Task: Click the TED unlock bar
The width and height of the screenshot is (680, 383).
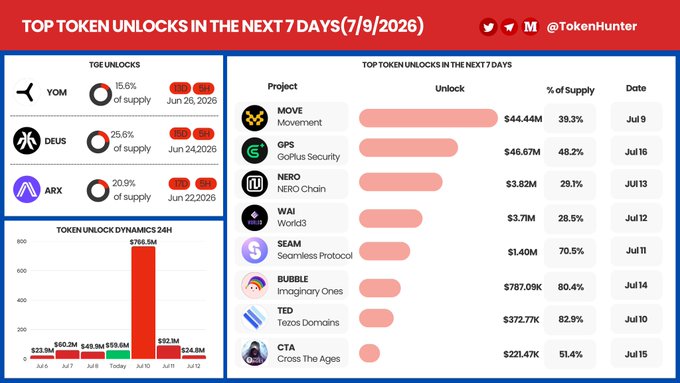Action: (376, 318)
